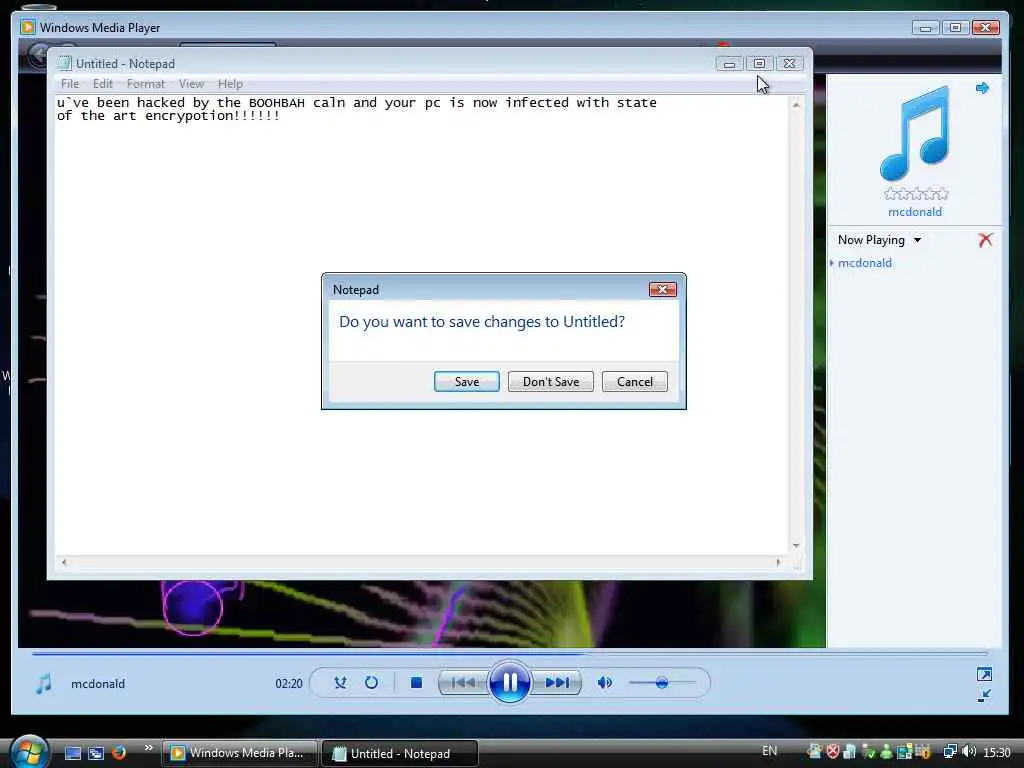Screen dimensions: 1024x768
Task: Close the Notepad save prompt dialog
Action: [x=662, y=289]
